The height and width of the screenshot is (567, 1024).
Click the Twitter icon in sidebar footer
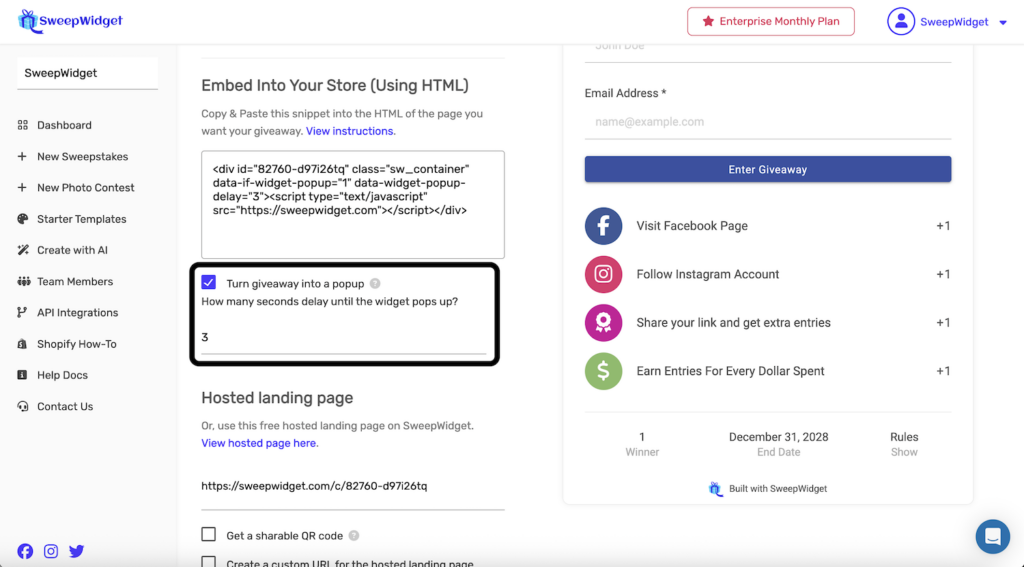(x=77, y=551)
